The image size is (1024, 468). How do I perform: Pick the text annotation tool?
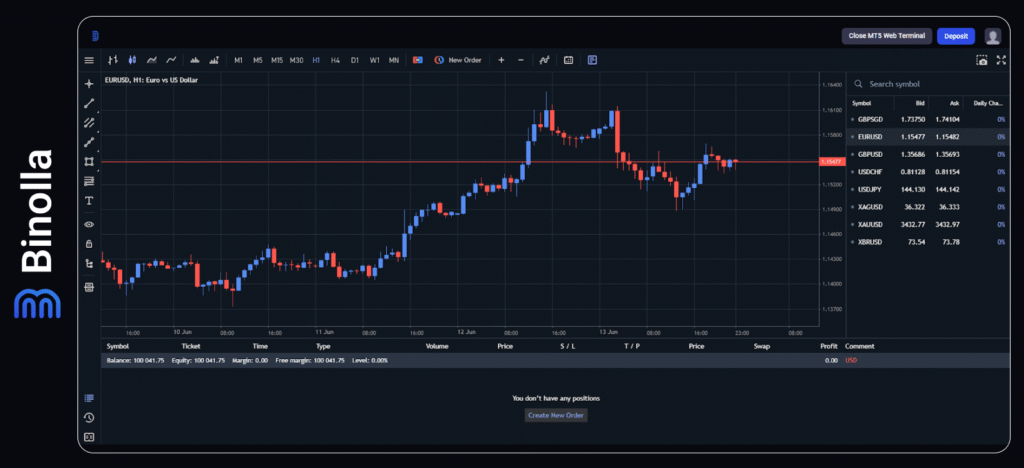click(89, 200)
